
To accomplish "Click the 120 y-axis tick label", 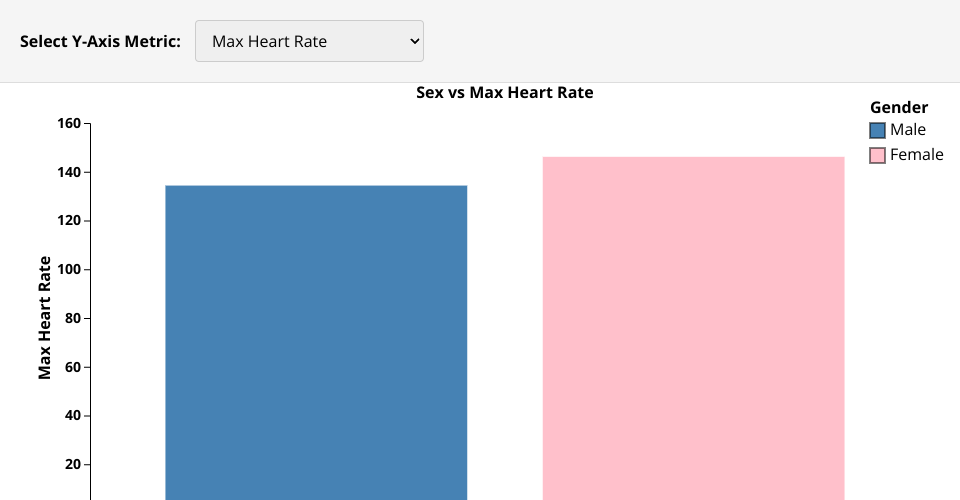I will click(69, 221).
